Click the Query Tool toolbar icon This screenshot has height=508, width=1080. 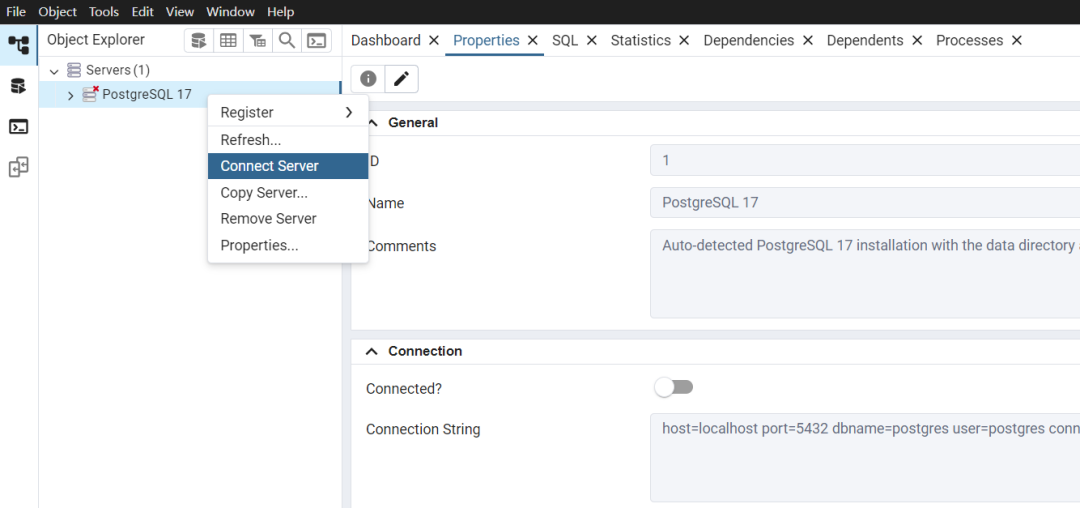coord(198,41)
